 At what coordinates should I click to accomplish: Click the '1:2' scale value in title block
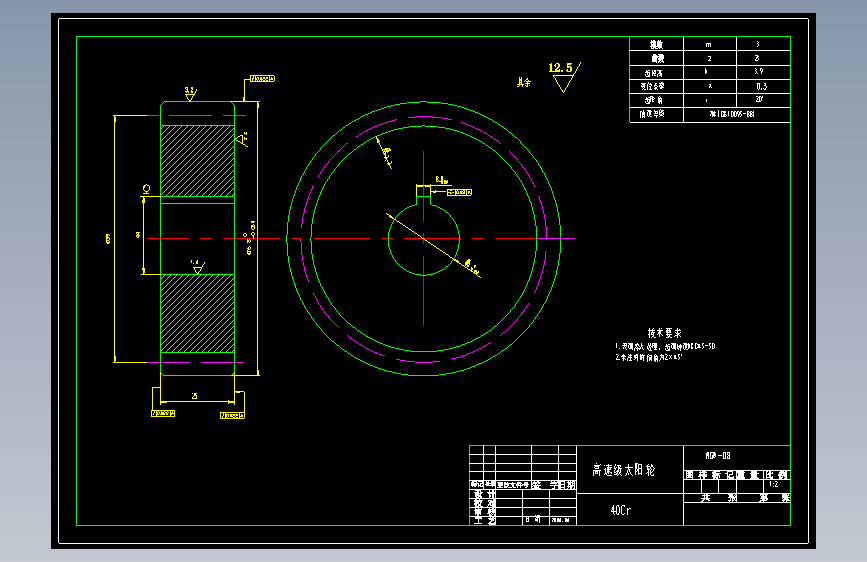[x=774, y=485]
